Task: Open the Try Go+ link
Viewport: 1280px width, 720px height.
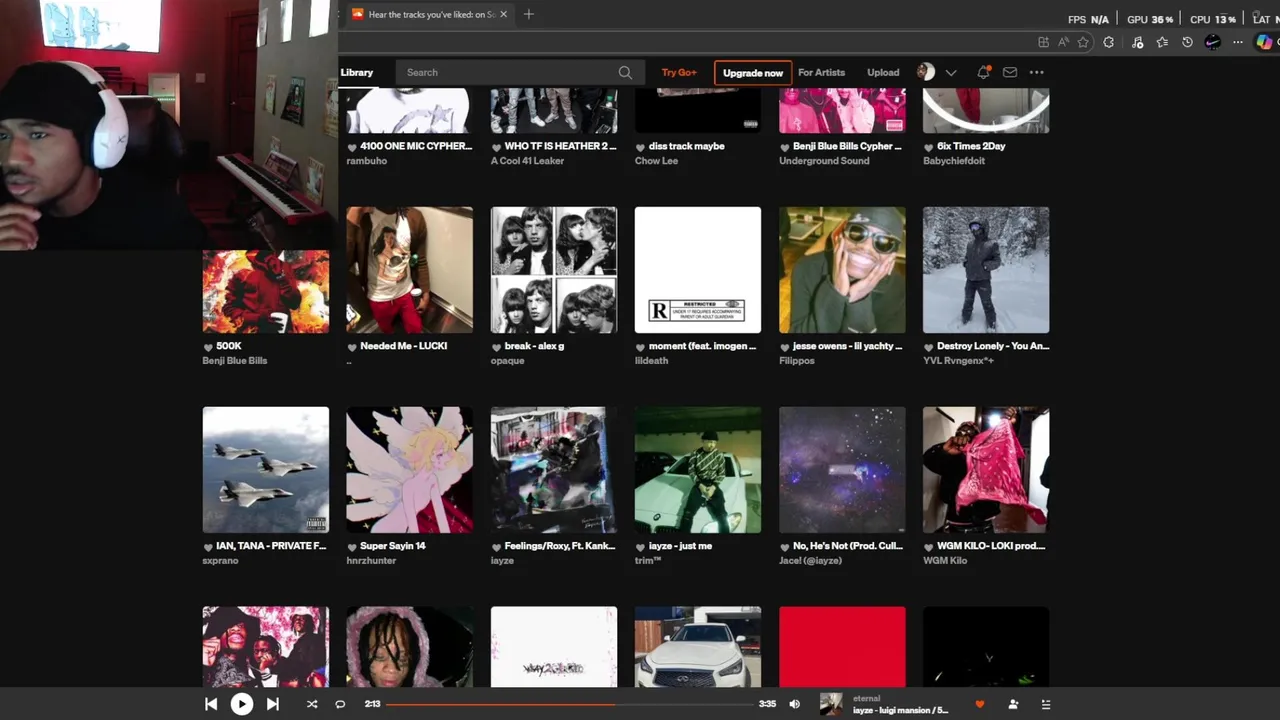Action: pyautogui.click(x=679, y=72)
